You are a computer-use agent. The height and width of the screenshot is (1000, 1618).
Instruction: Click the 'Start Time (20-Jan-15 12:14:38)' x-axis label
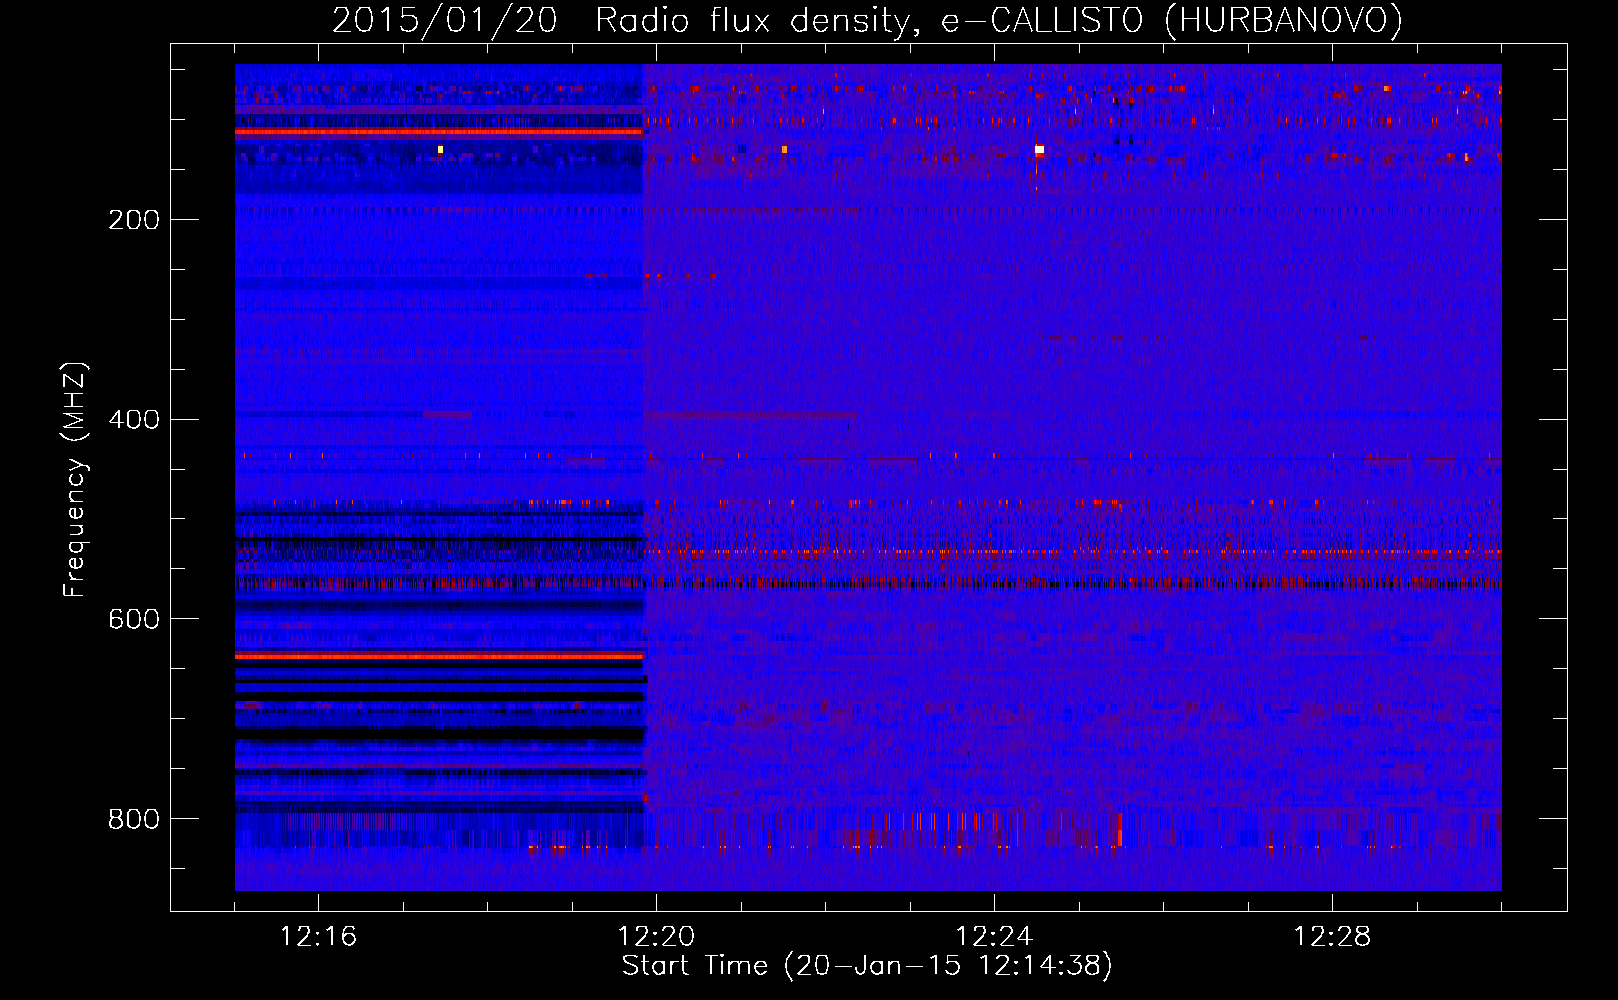[867, 966]
